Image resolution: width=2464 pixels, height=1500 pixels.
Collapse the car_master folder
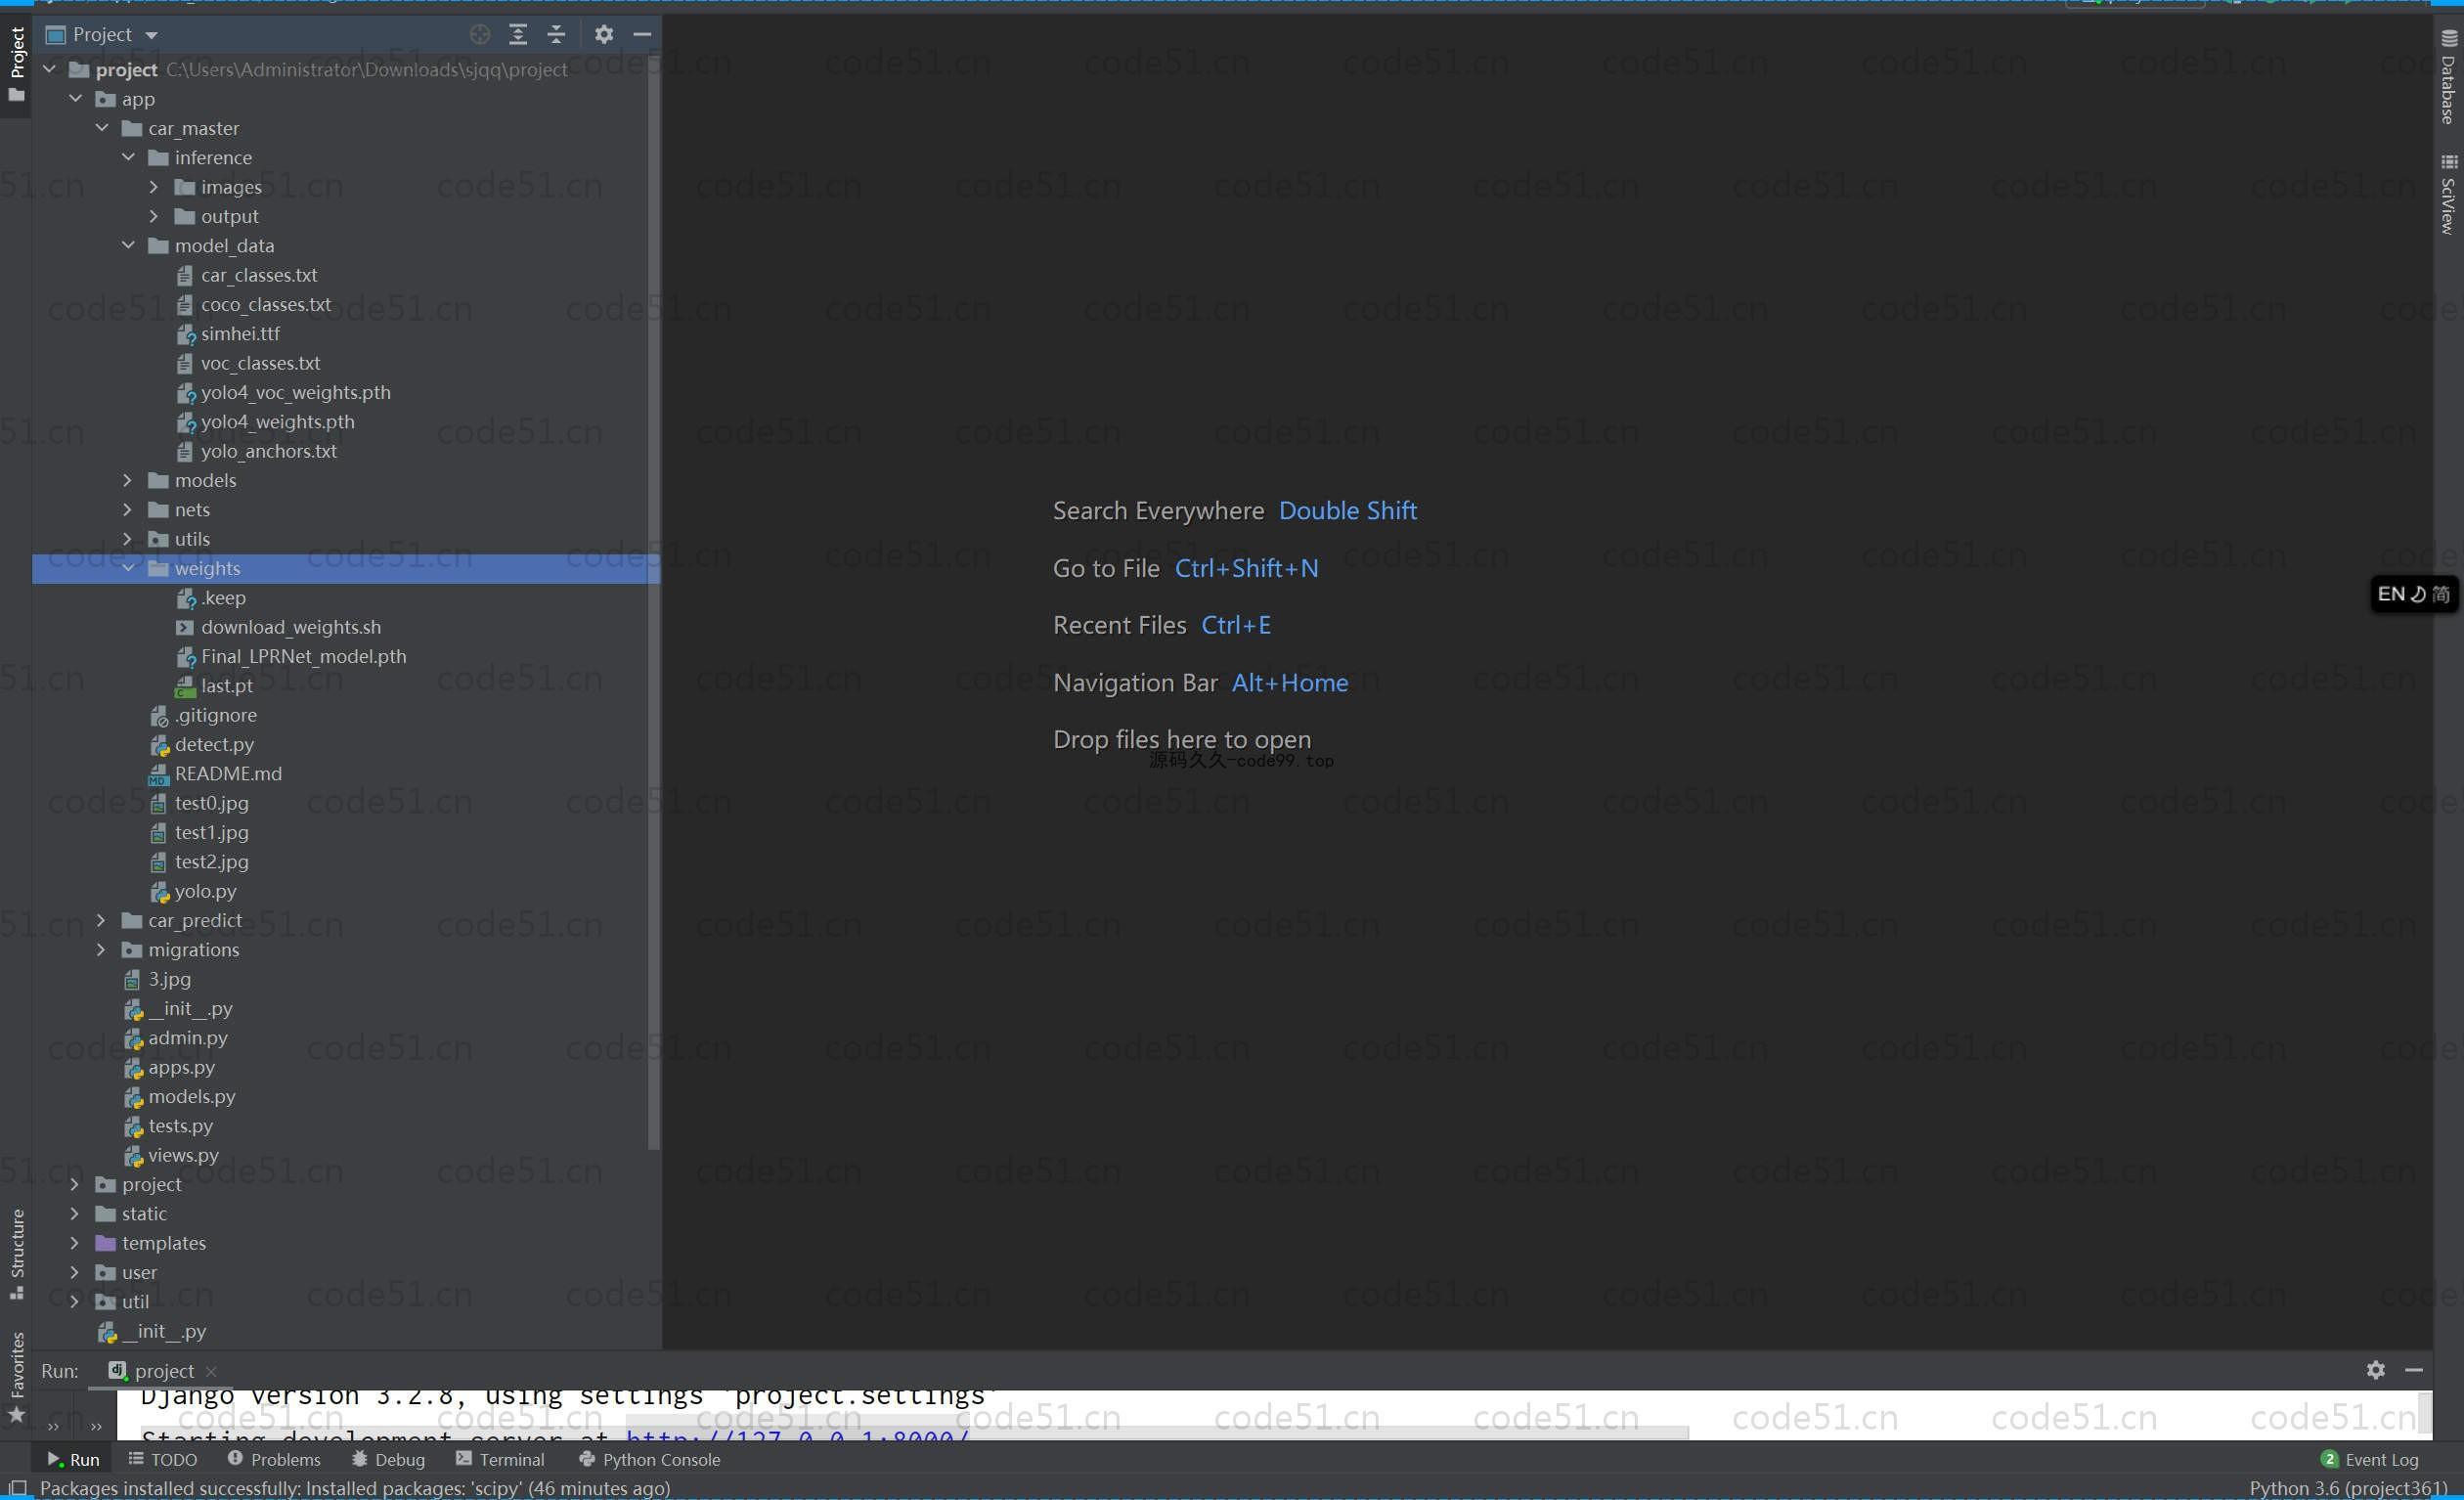102,128
